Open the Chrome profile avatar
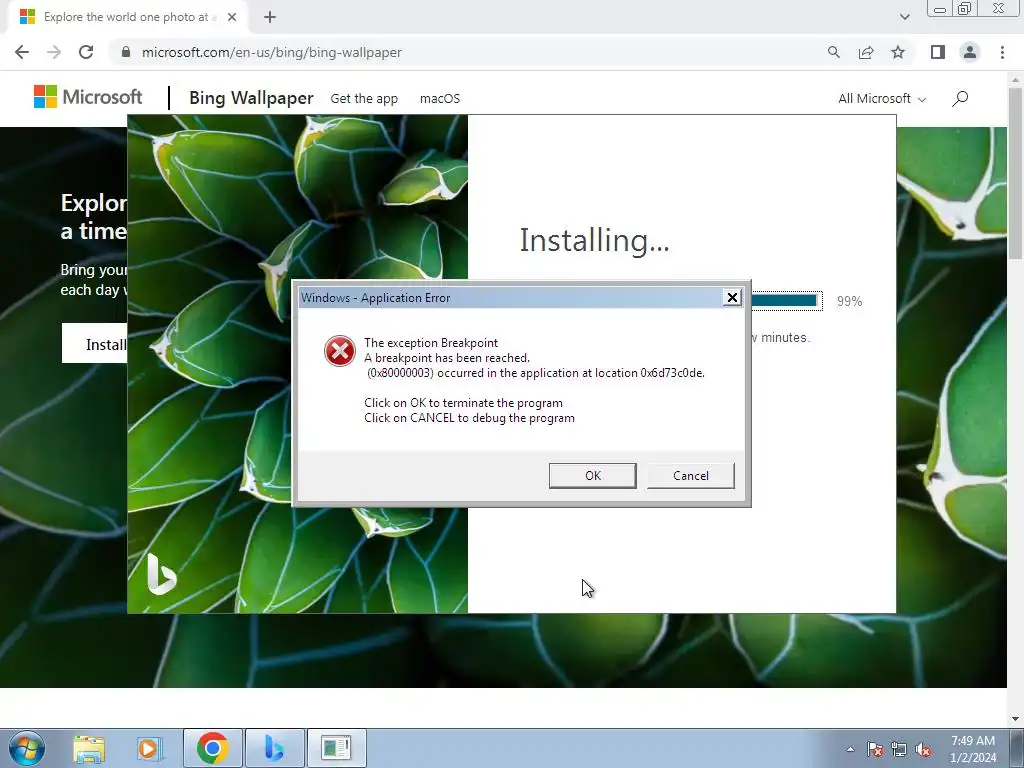 point(970,52)
